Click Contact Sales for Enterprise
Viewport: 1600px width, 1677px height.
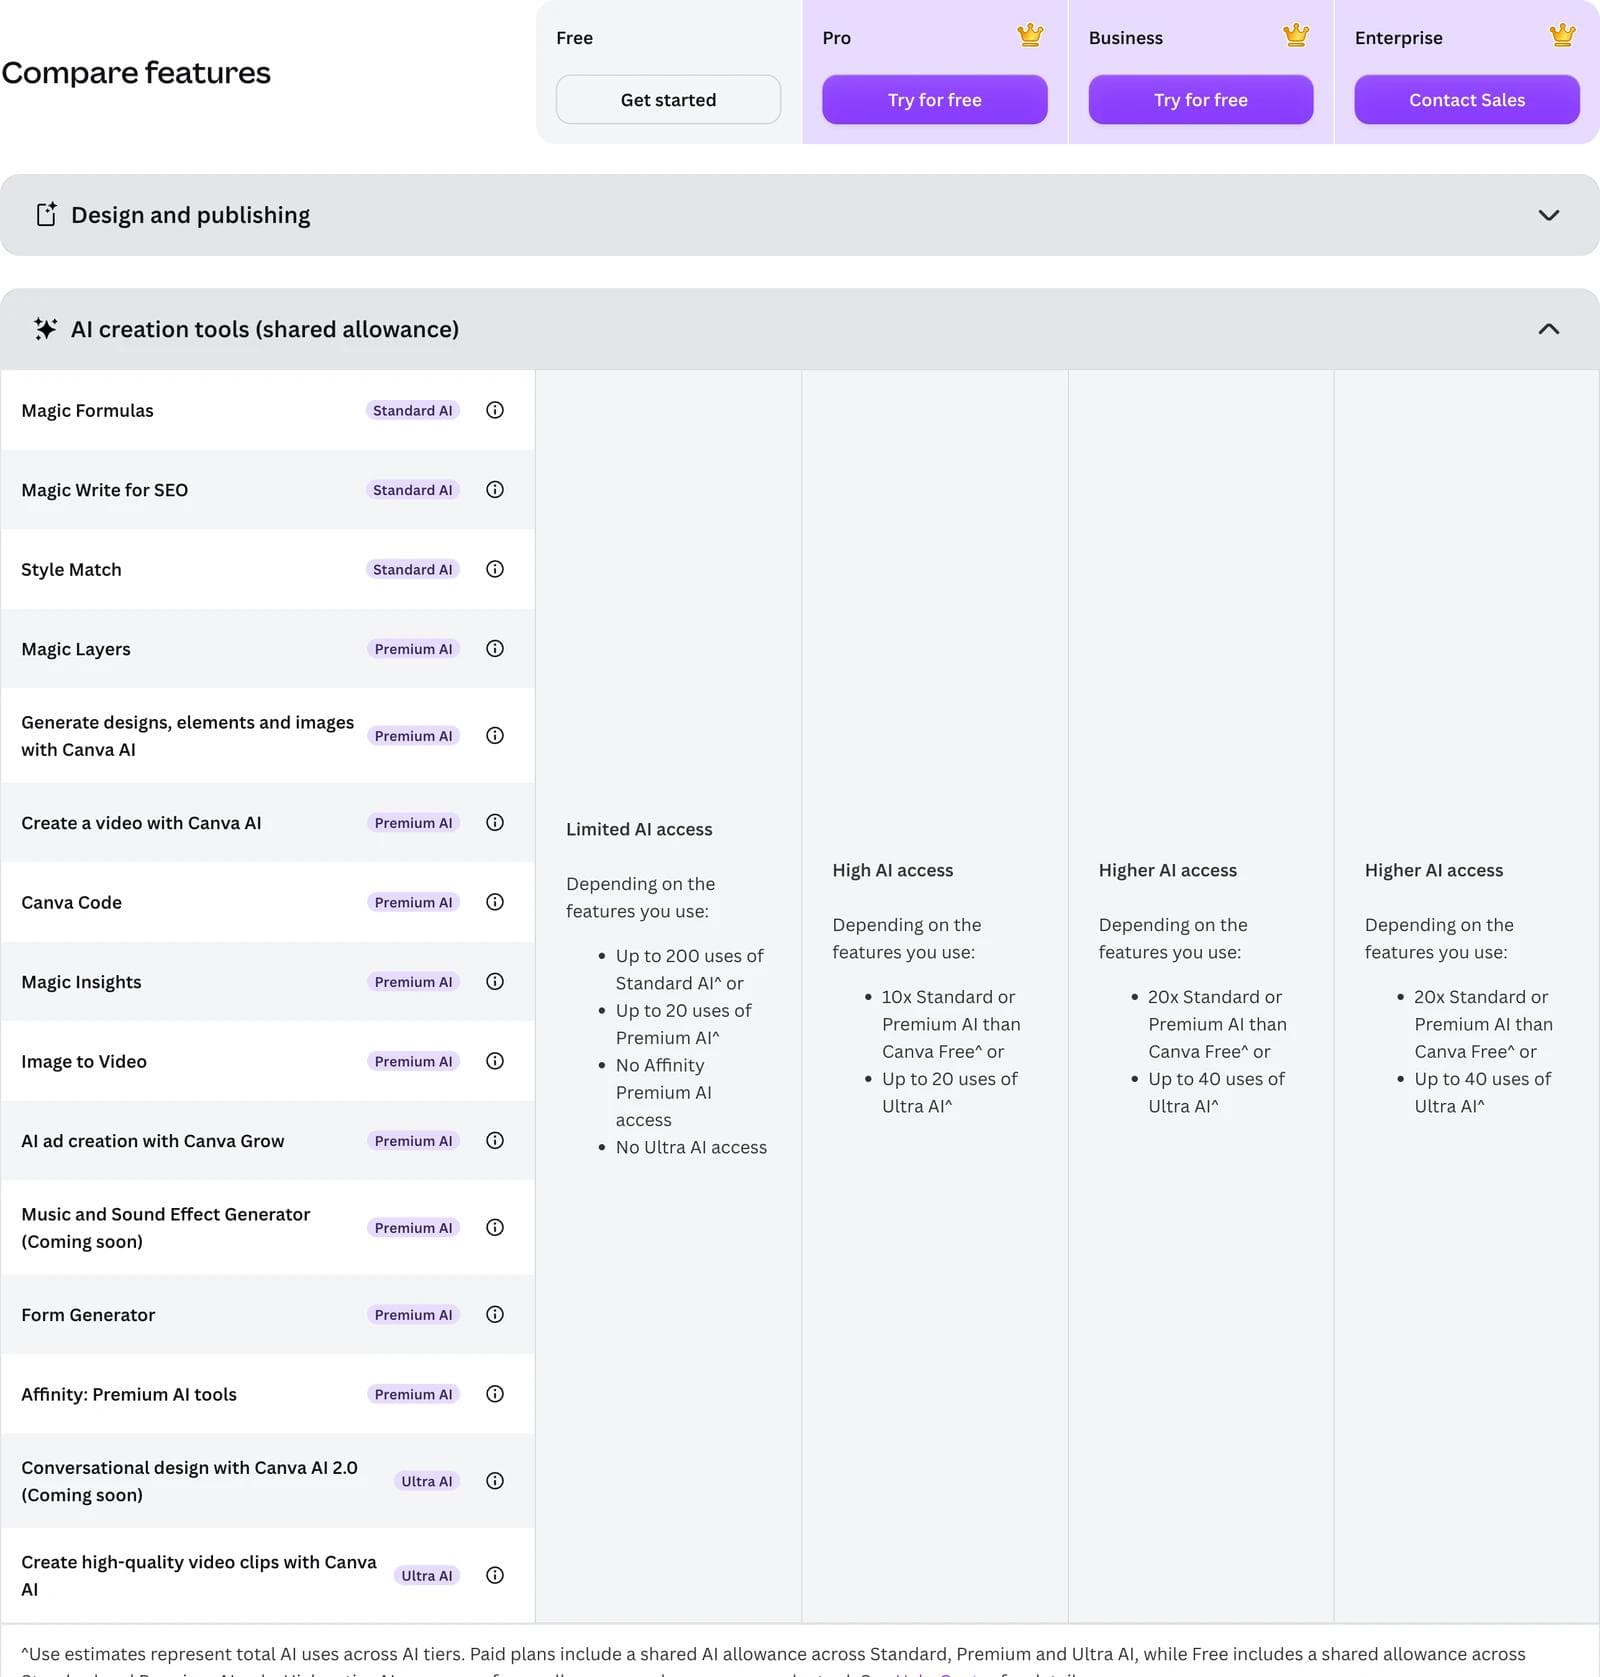(x=1467, y=100)
